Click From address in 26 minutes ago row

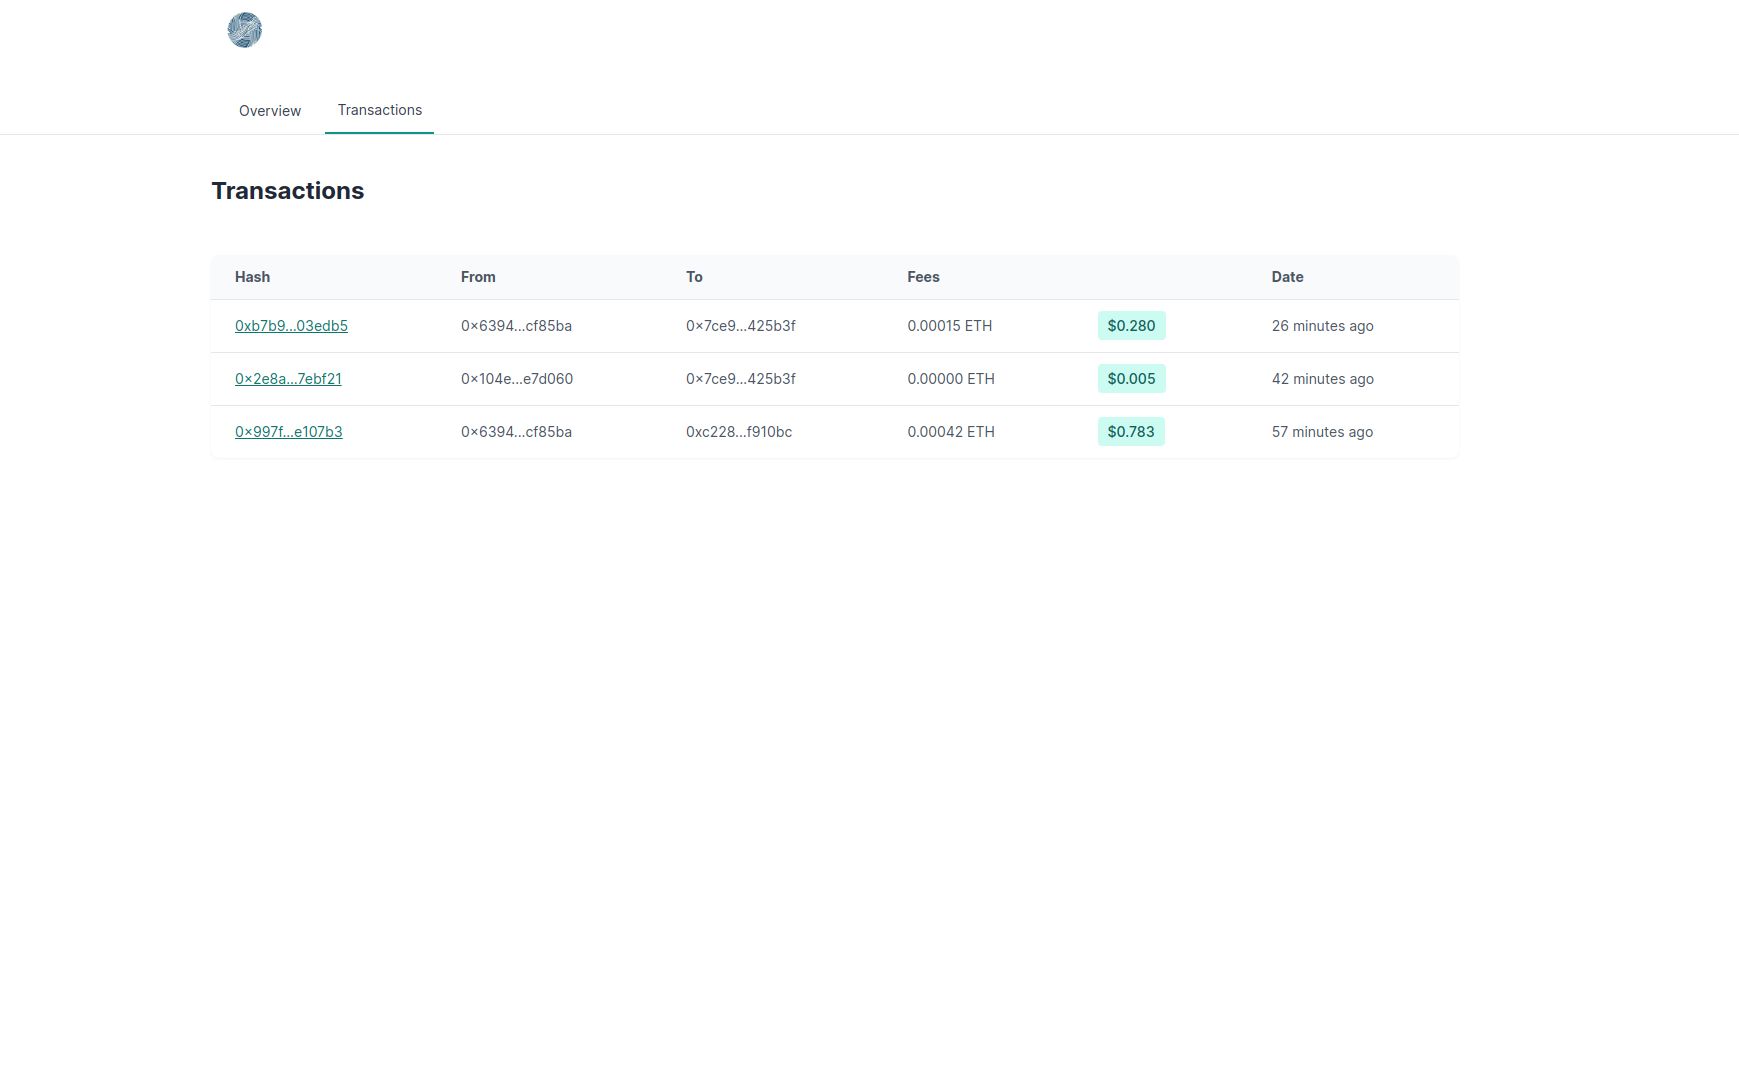coord(516,326)
